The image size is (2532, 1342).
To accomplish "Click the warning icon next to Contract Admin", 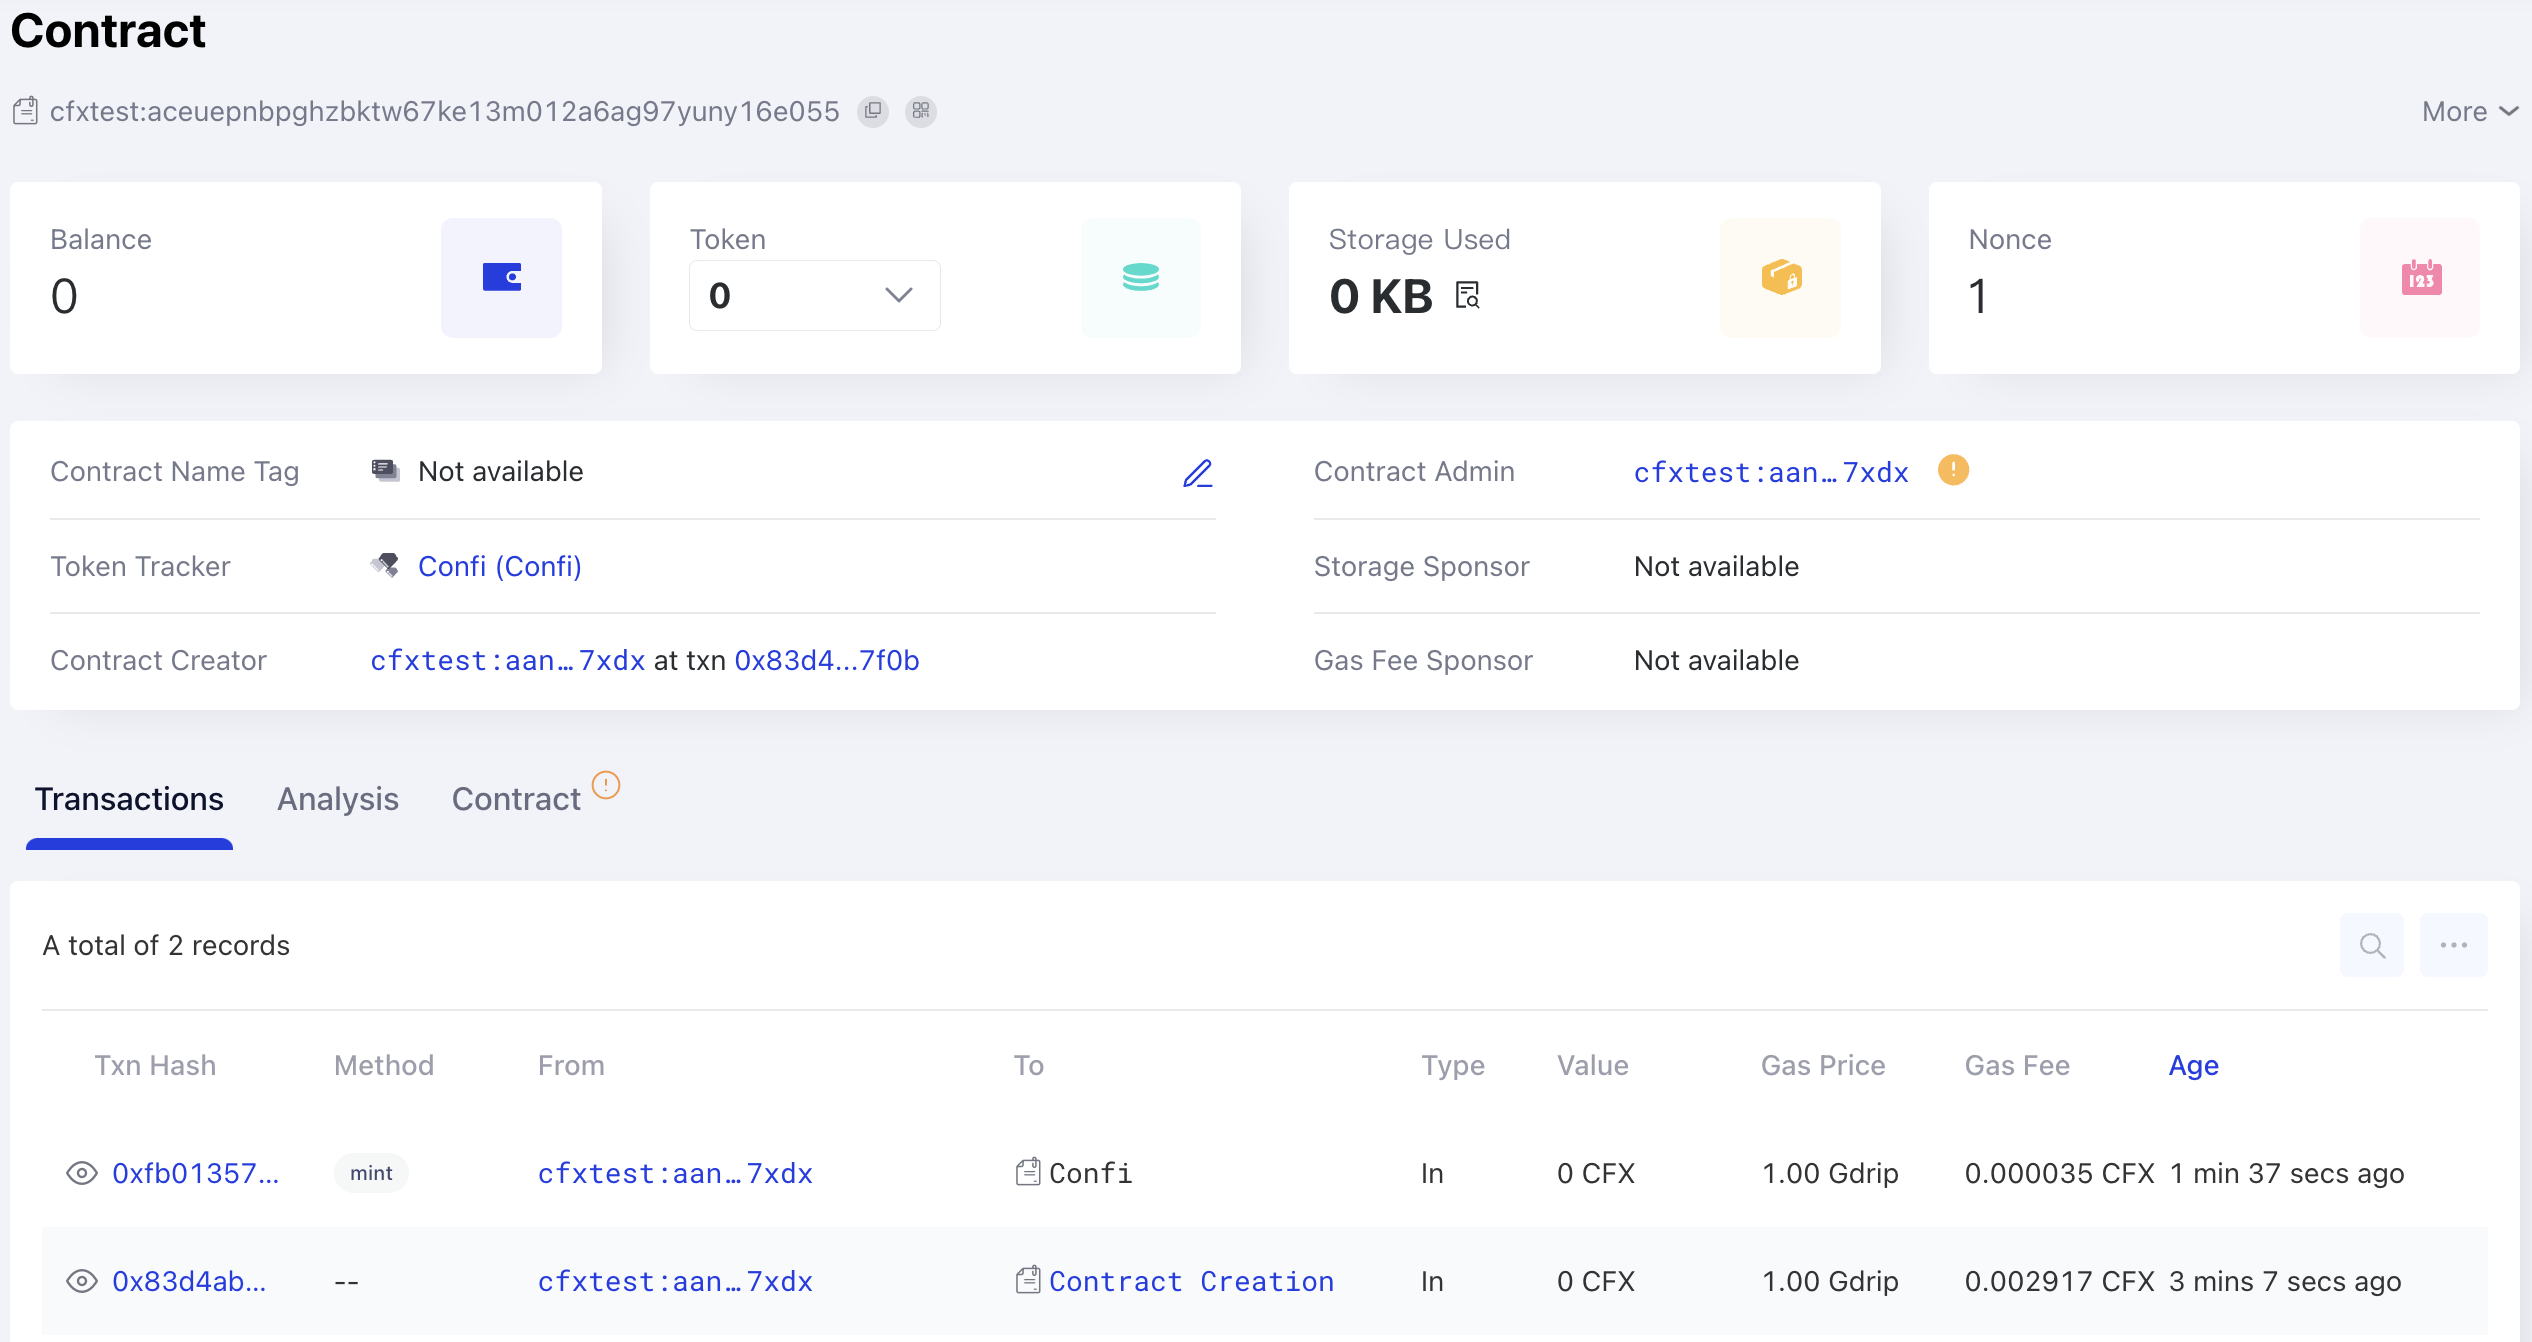I will point(1954,471).
